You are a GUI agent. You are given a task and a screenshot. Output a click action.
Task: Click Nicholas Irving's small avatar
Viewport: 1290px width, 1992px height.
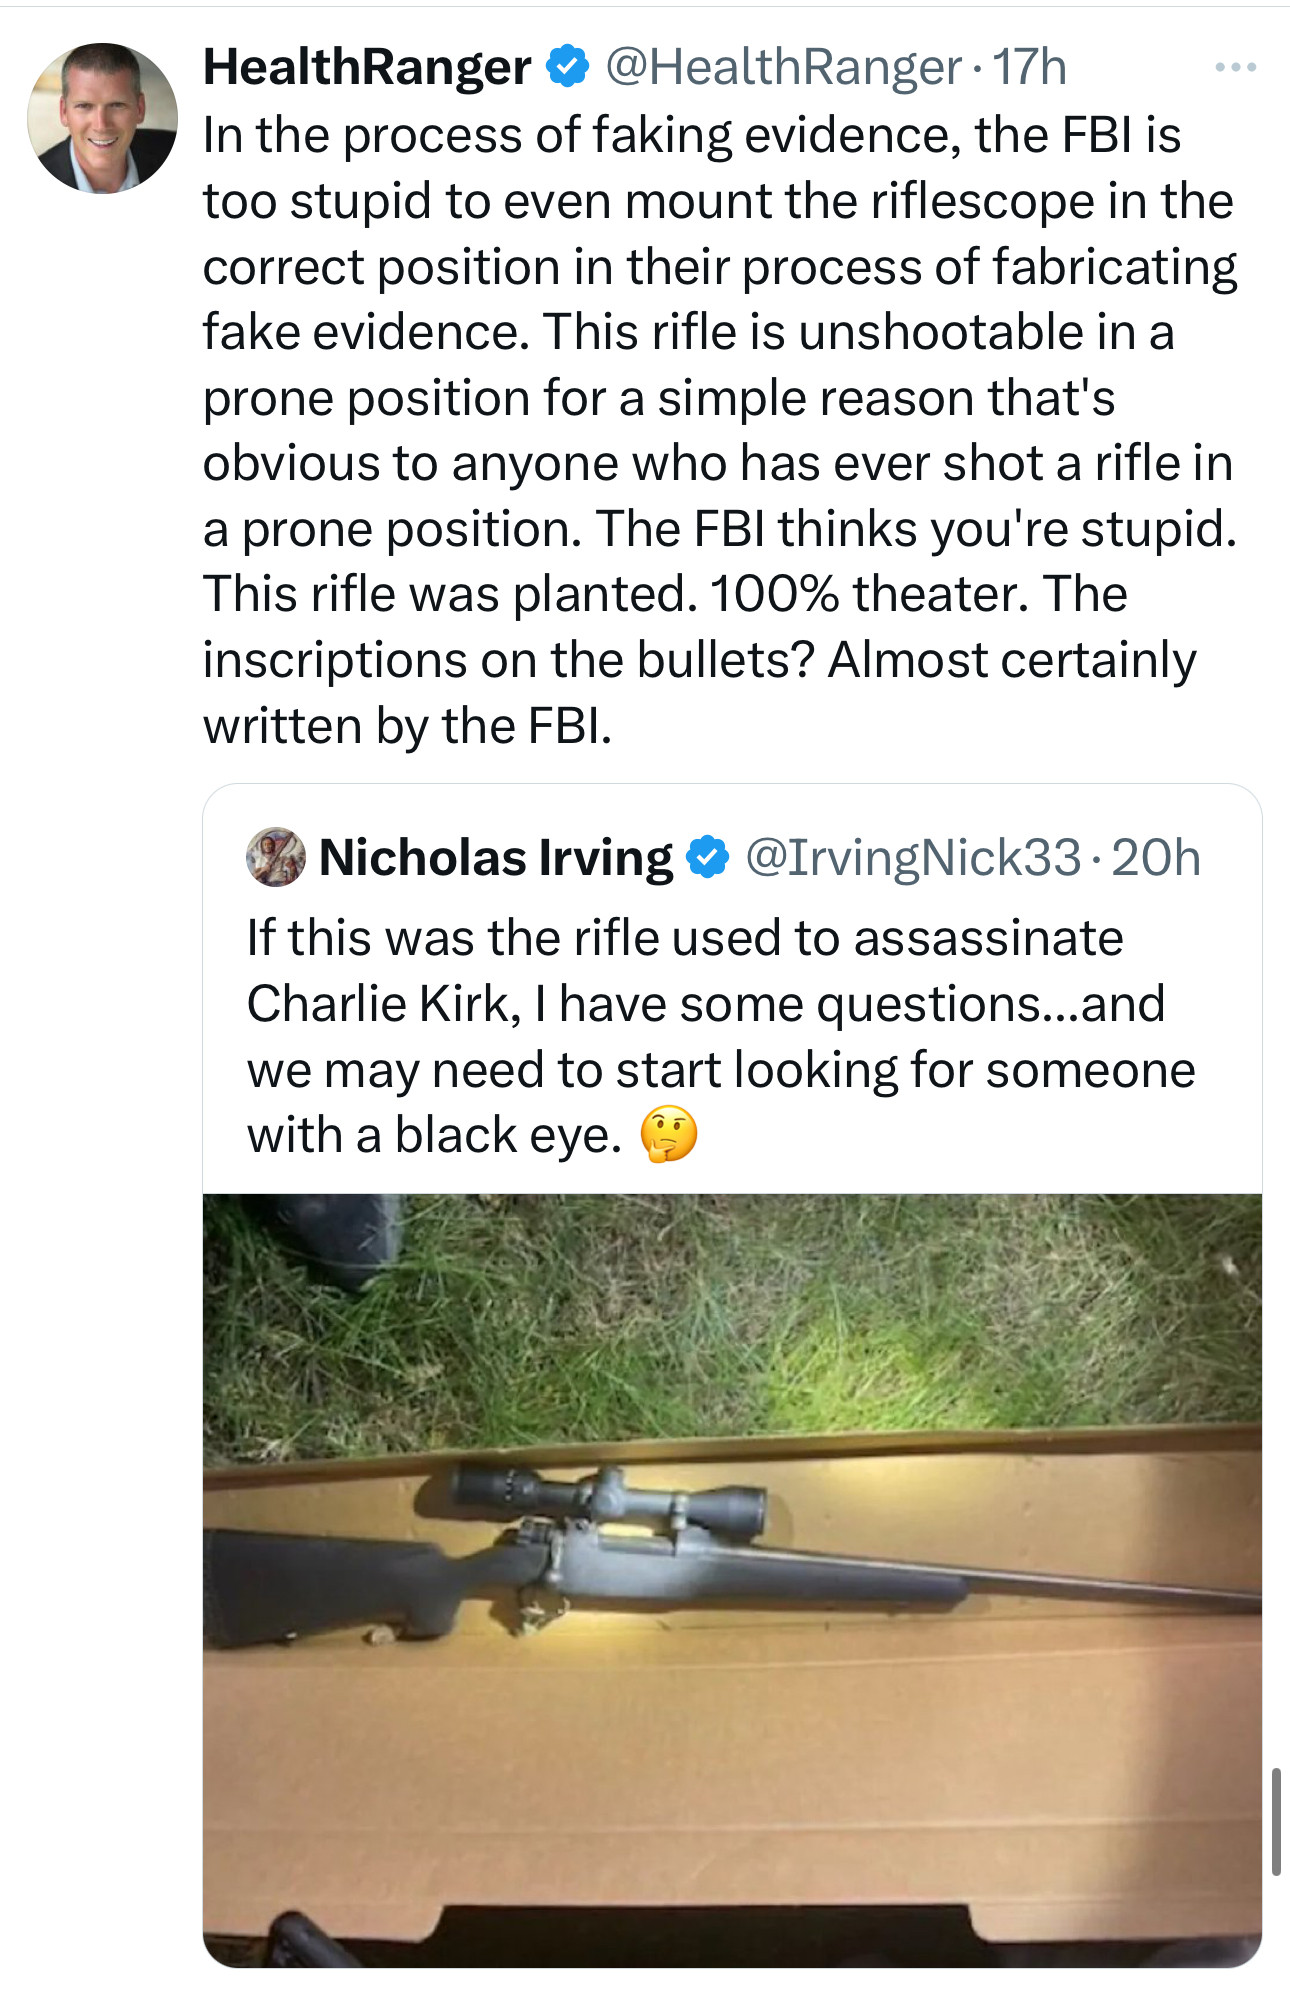[x=275, y=857]
